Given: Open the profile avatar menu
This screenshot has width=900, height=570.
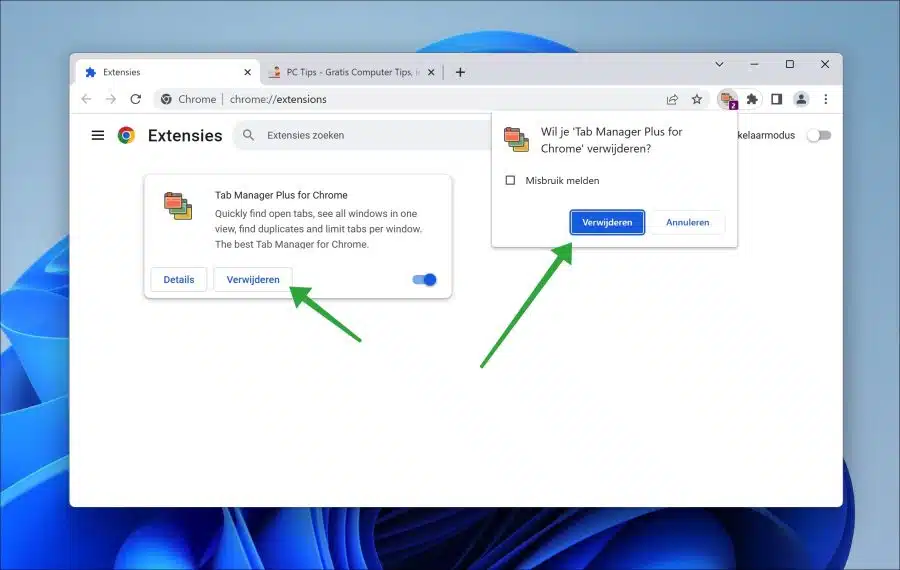Looking at the screenshot, I should click(x=801, y=99).
